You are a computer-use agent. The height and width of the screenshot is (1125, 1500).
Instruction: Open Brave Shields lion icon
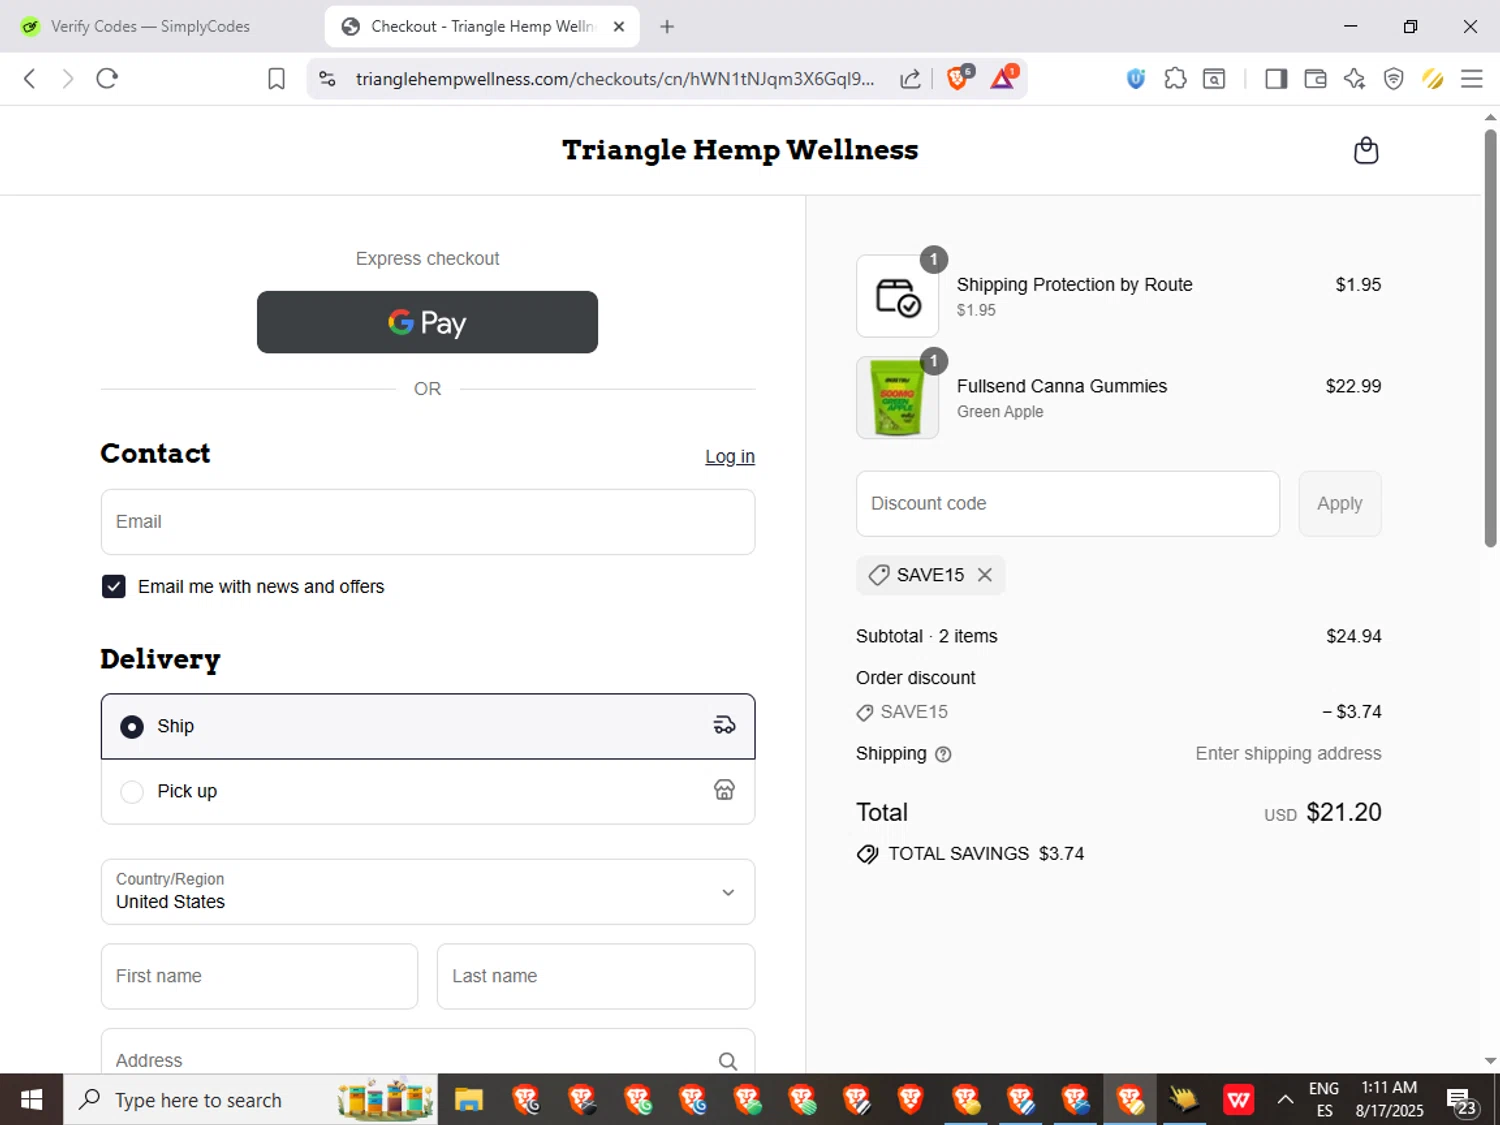[959, 78]
